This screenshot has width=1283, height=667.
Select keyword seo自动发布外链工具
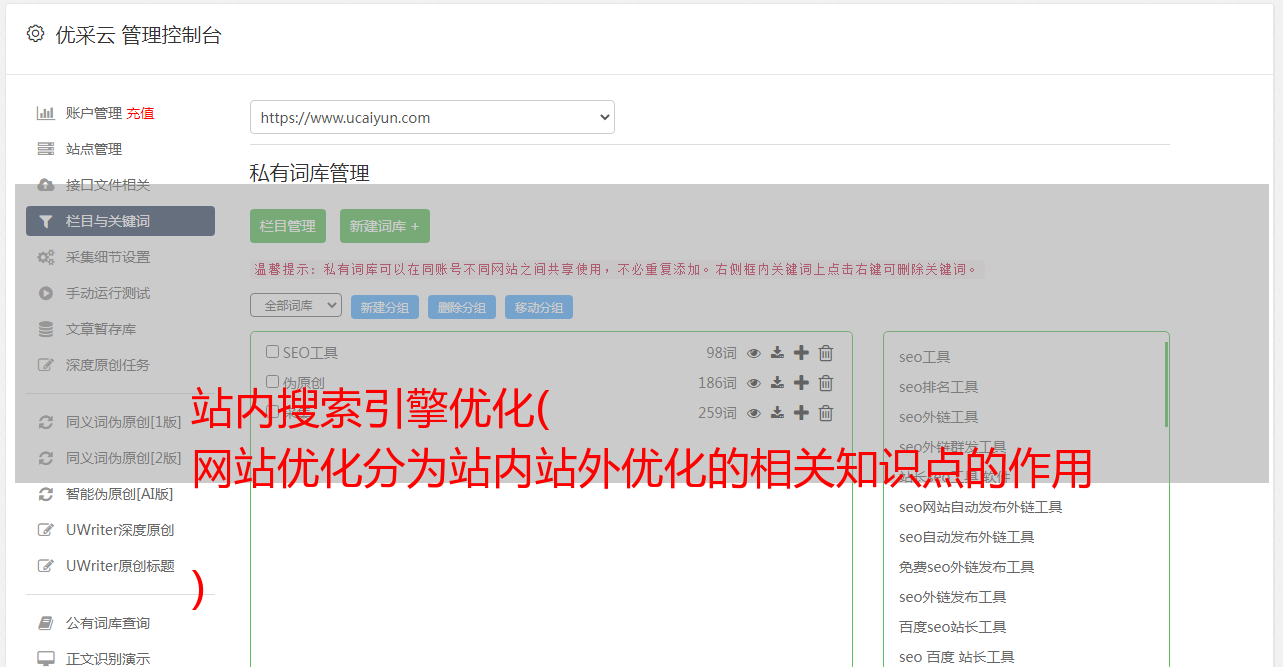(967, 537)
